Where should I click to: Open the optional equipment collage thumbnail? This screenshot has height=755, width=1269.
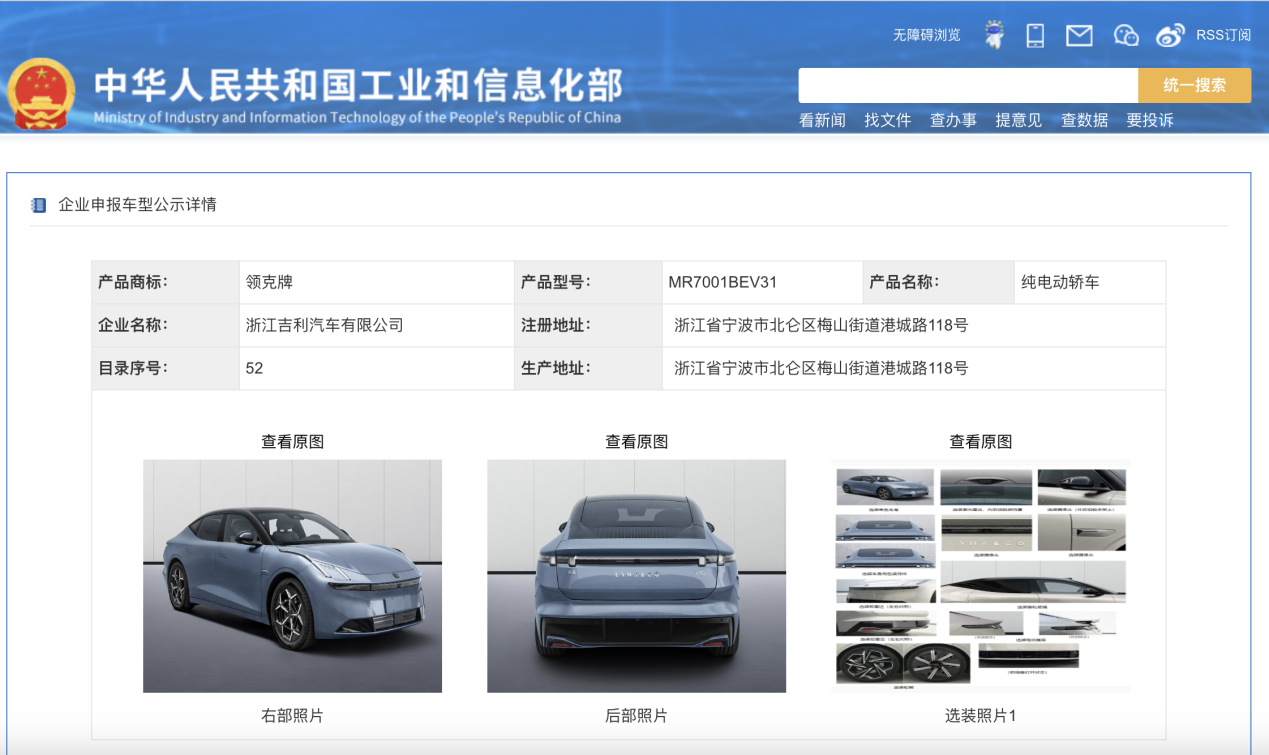[981, 576]
